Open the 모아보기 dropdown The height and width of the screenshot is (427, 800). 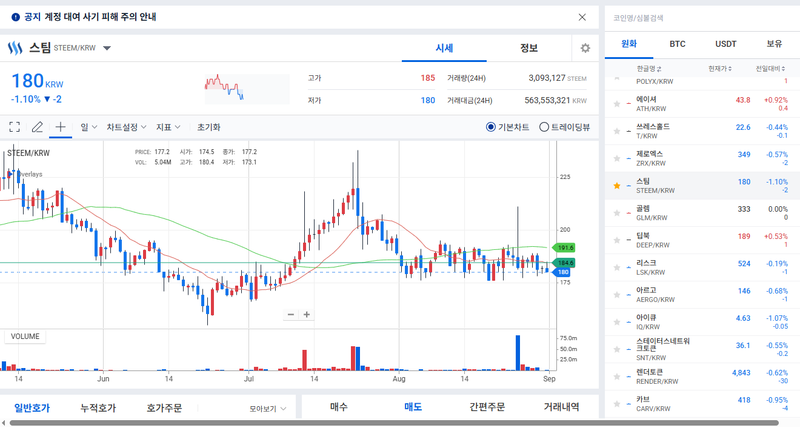tap(268, 409)
